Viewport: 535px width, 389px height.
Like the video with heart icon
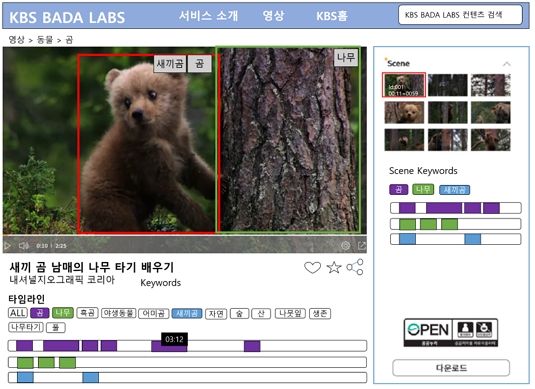313,268
